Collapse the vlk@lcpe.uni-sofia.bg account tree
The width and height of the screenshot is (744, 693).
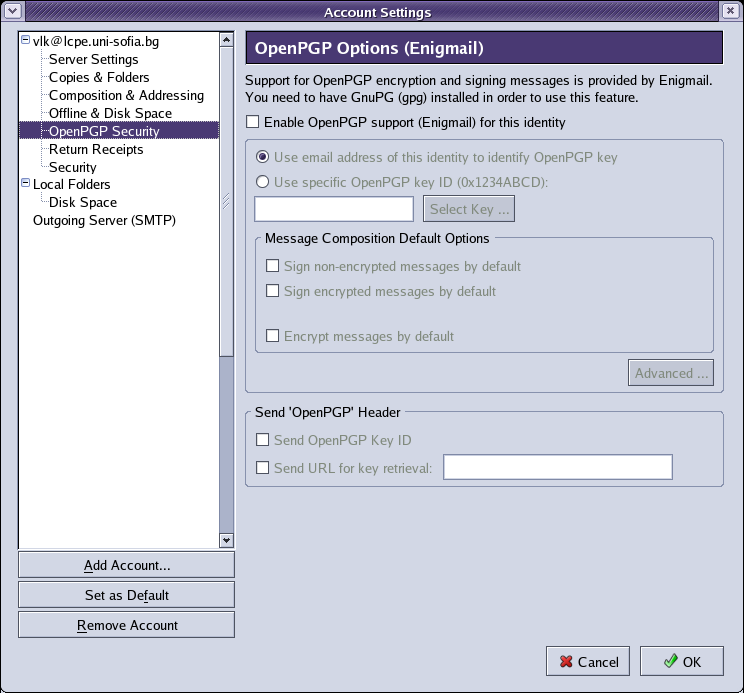click(26, 40)
